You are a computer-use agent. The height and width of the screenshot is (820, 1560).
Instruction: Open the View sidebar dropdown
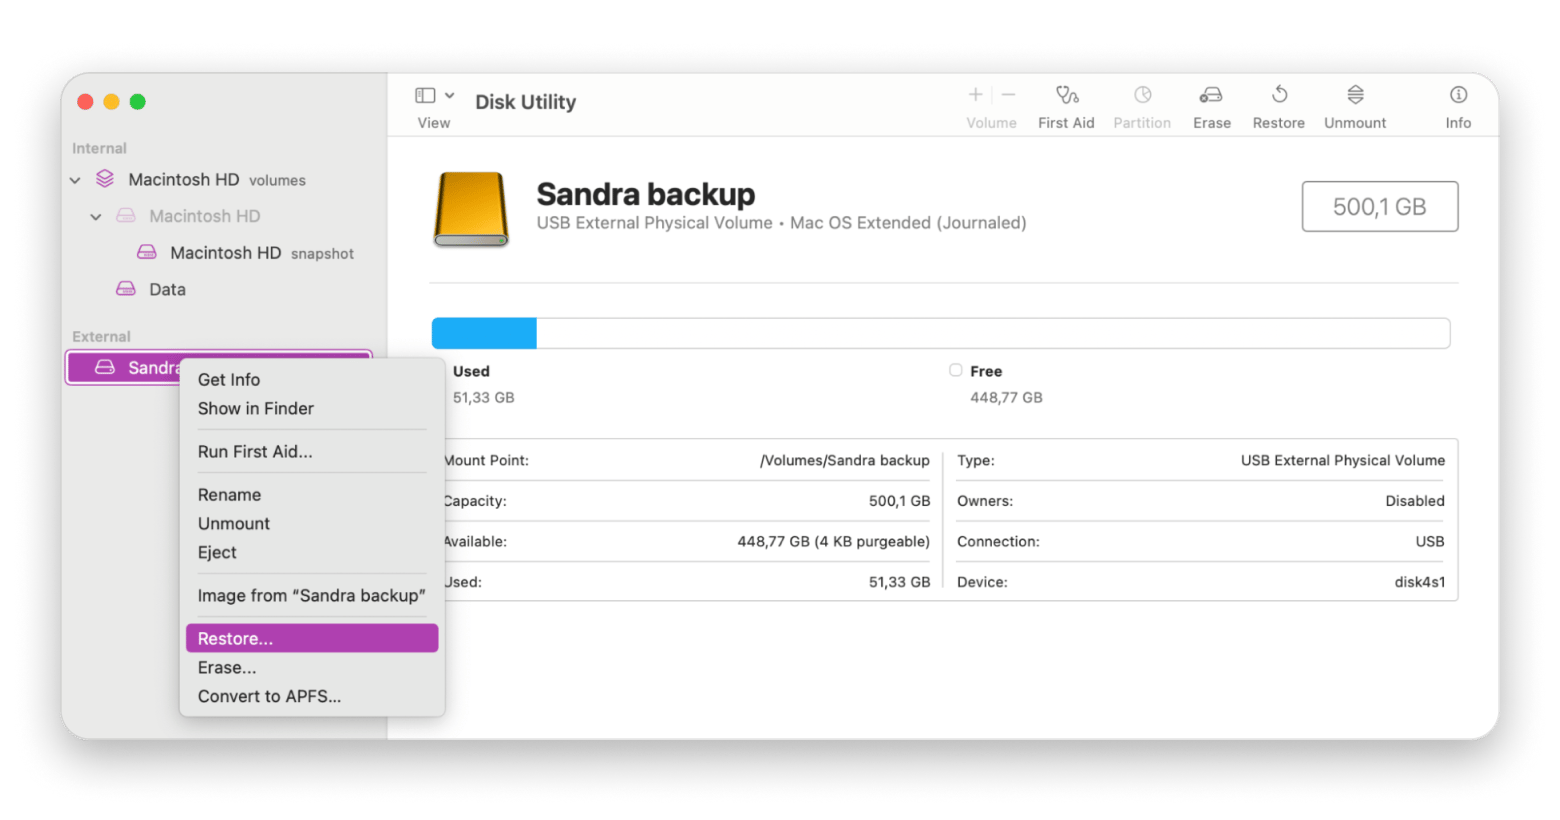[435, 96]
